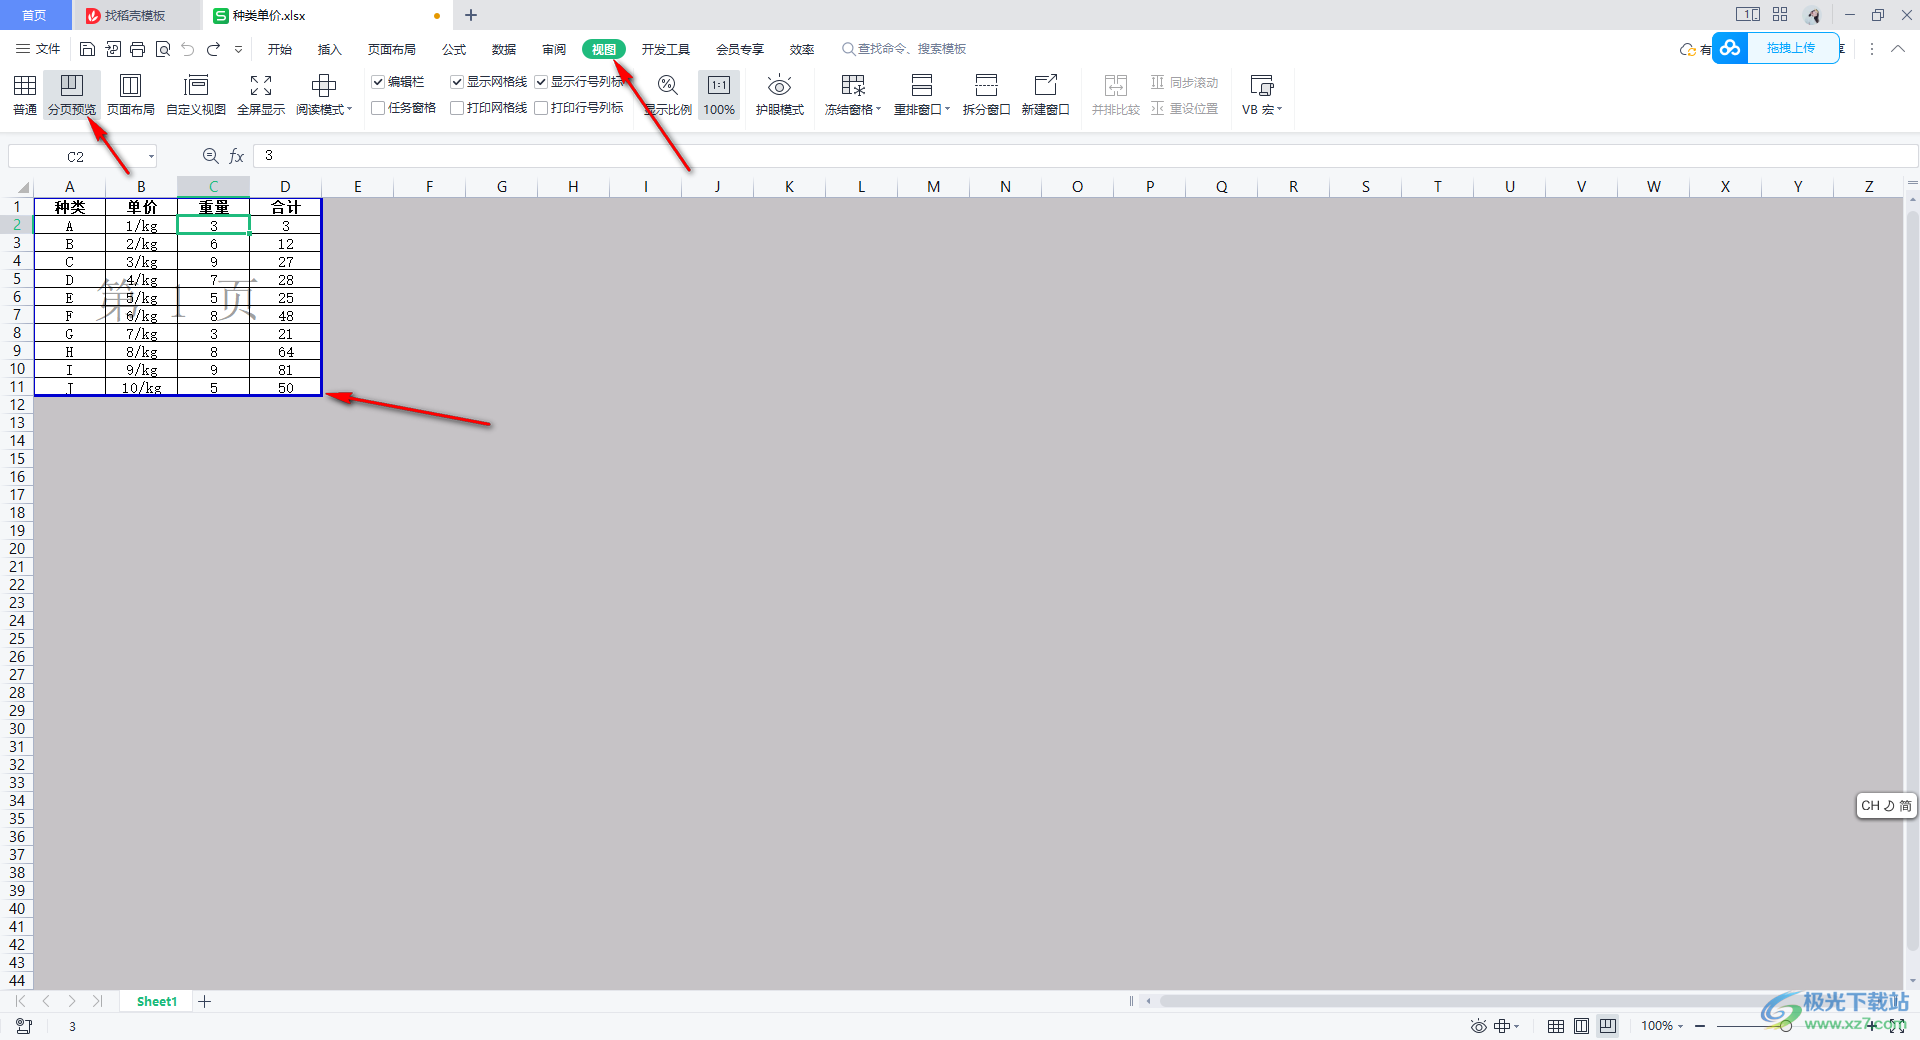The width and height of the screenshot is (1920, 1040).
Task: Click the Redo arrow
Action: [213, 49]
